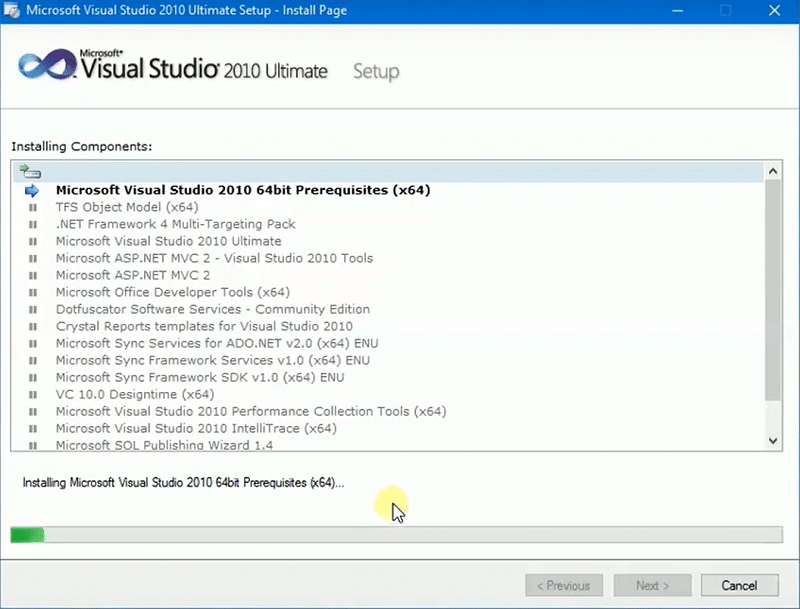Click the Visual Studio icon in the title bar
Screen dimensions: 800x609
(11, 10)
